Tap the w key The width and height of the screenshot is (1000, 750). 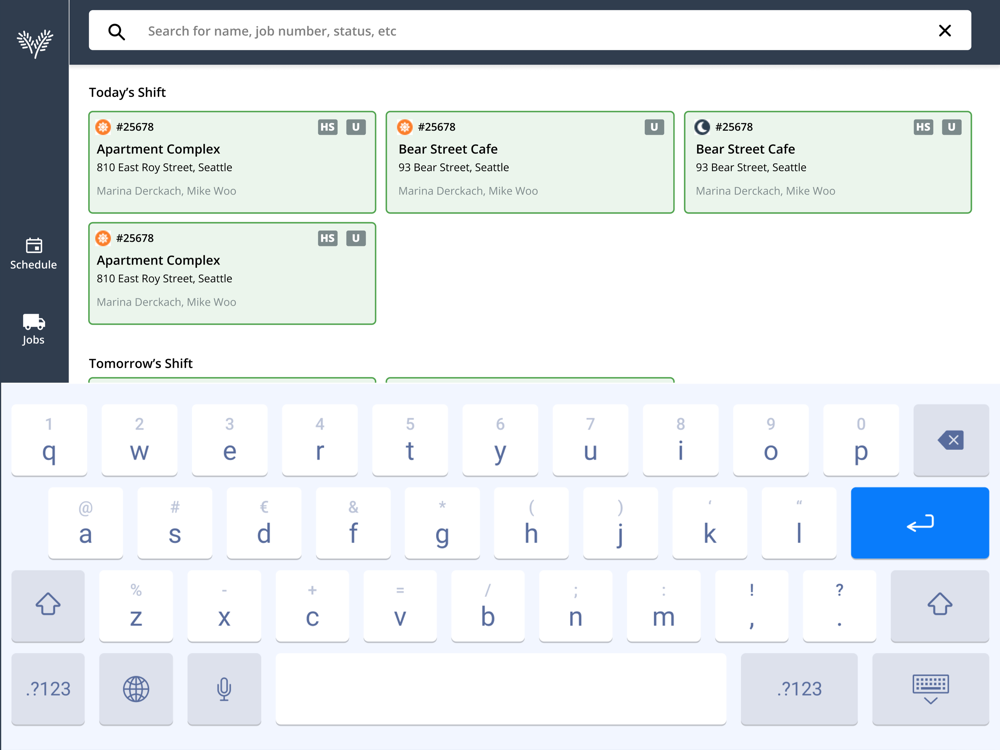(139, 440)
